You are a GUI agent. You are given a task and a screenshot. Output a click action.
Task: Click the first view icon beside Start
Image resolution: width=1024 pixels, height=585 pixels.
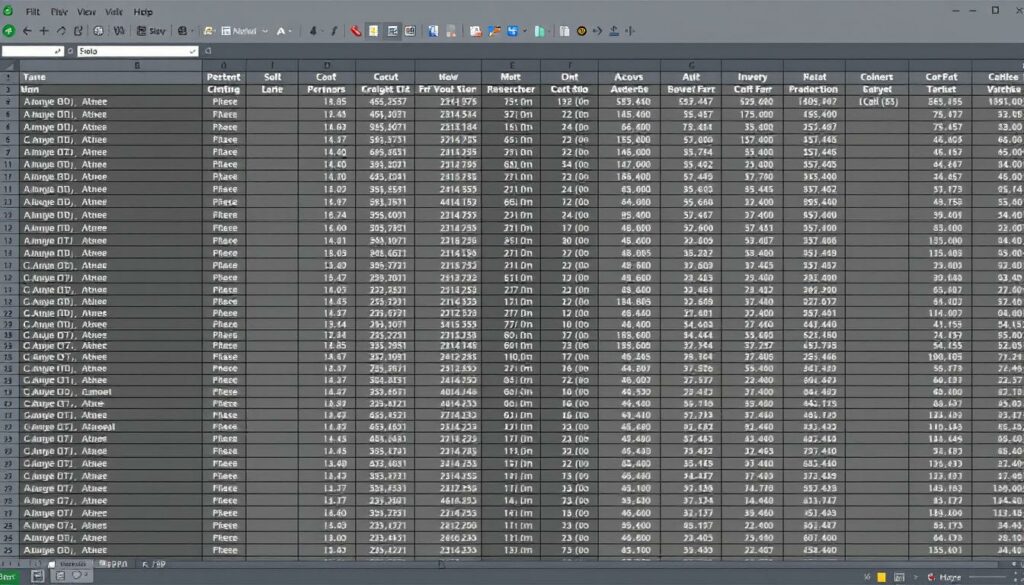pyautogui.click(x=37, y=576)
